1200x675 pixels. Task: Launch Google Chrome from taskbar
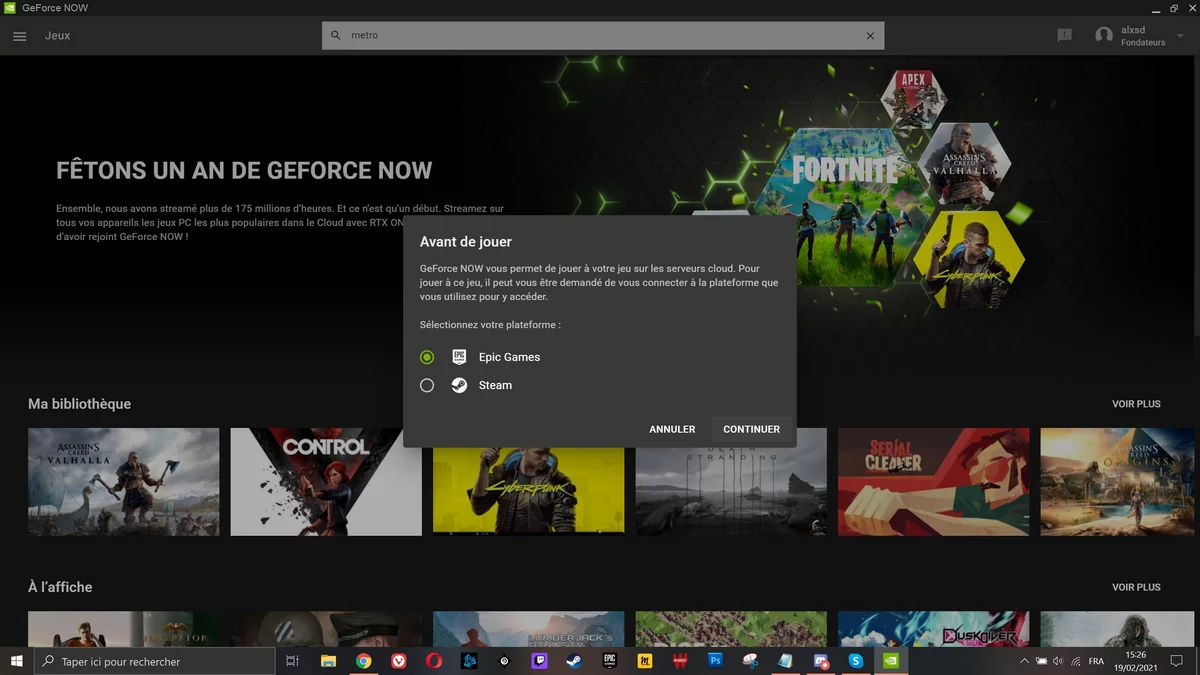click(x=364, y=661)
